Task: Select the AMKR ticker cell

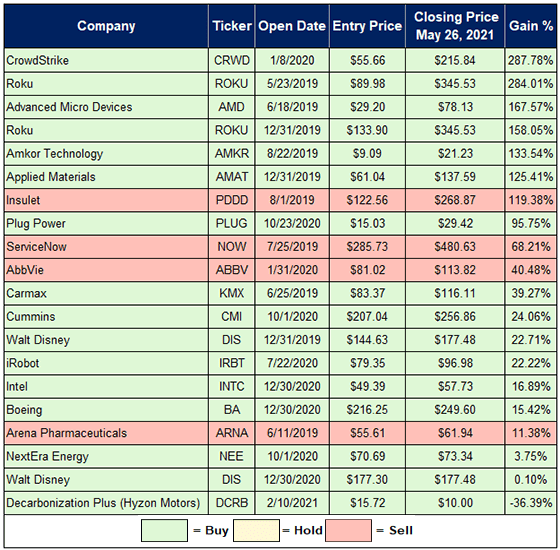Action: 232,154
